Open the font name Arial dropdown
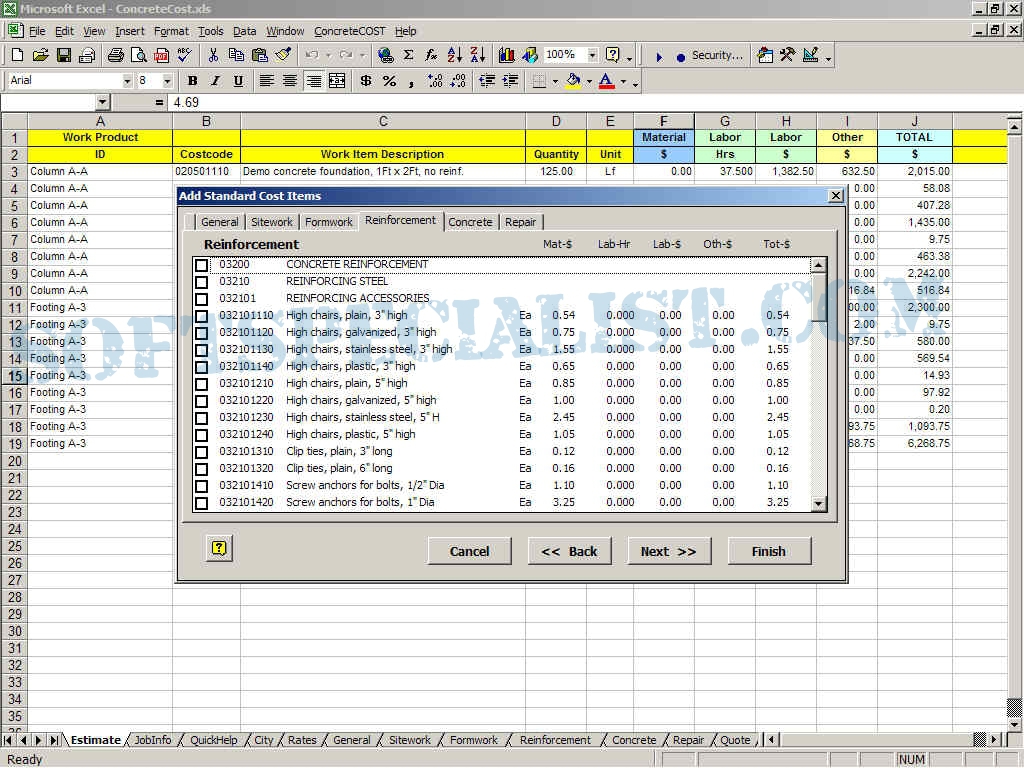This screenshot has width=1024, height=768. [127, 81]
